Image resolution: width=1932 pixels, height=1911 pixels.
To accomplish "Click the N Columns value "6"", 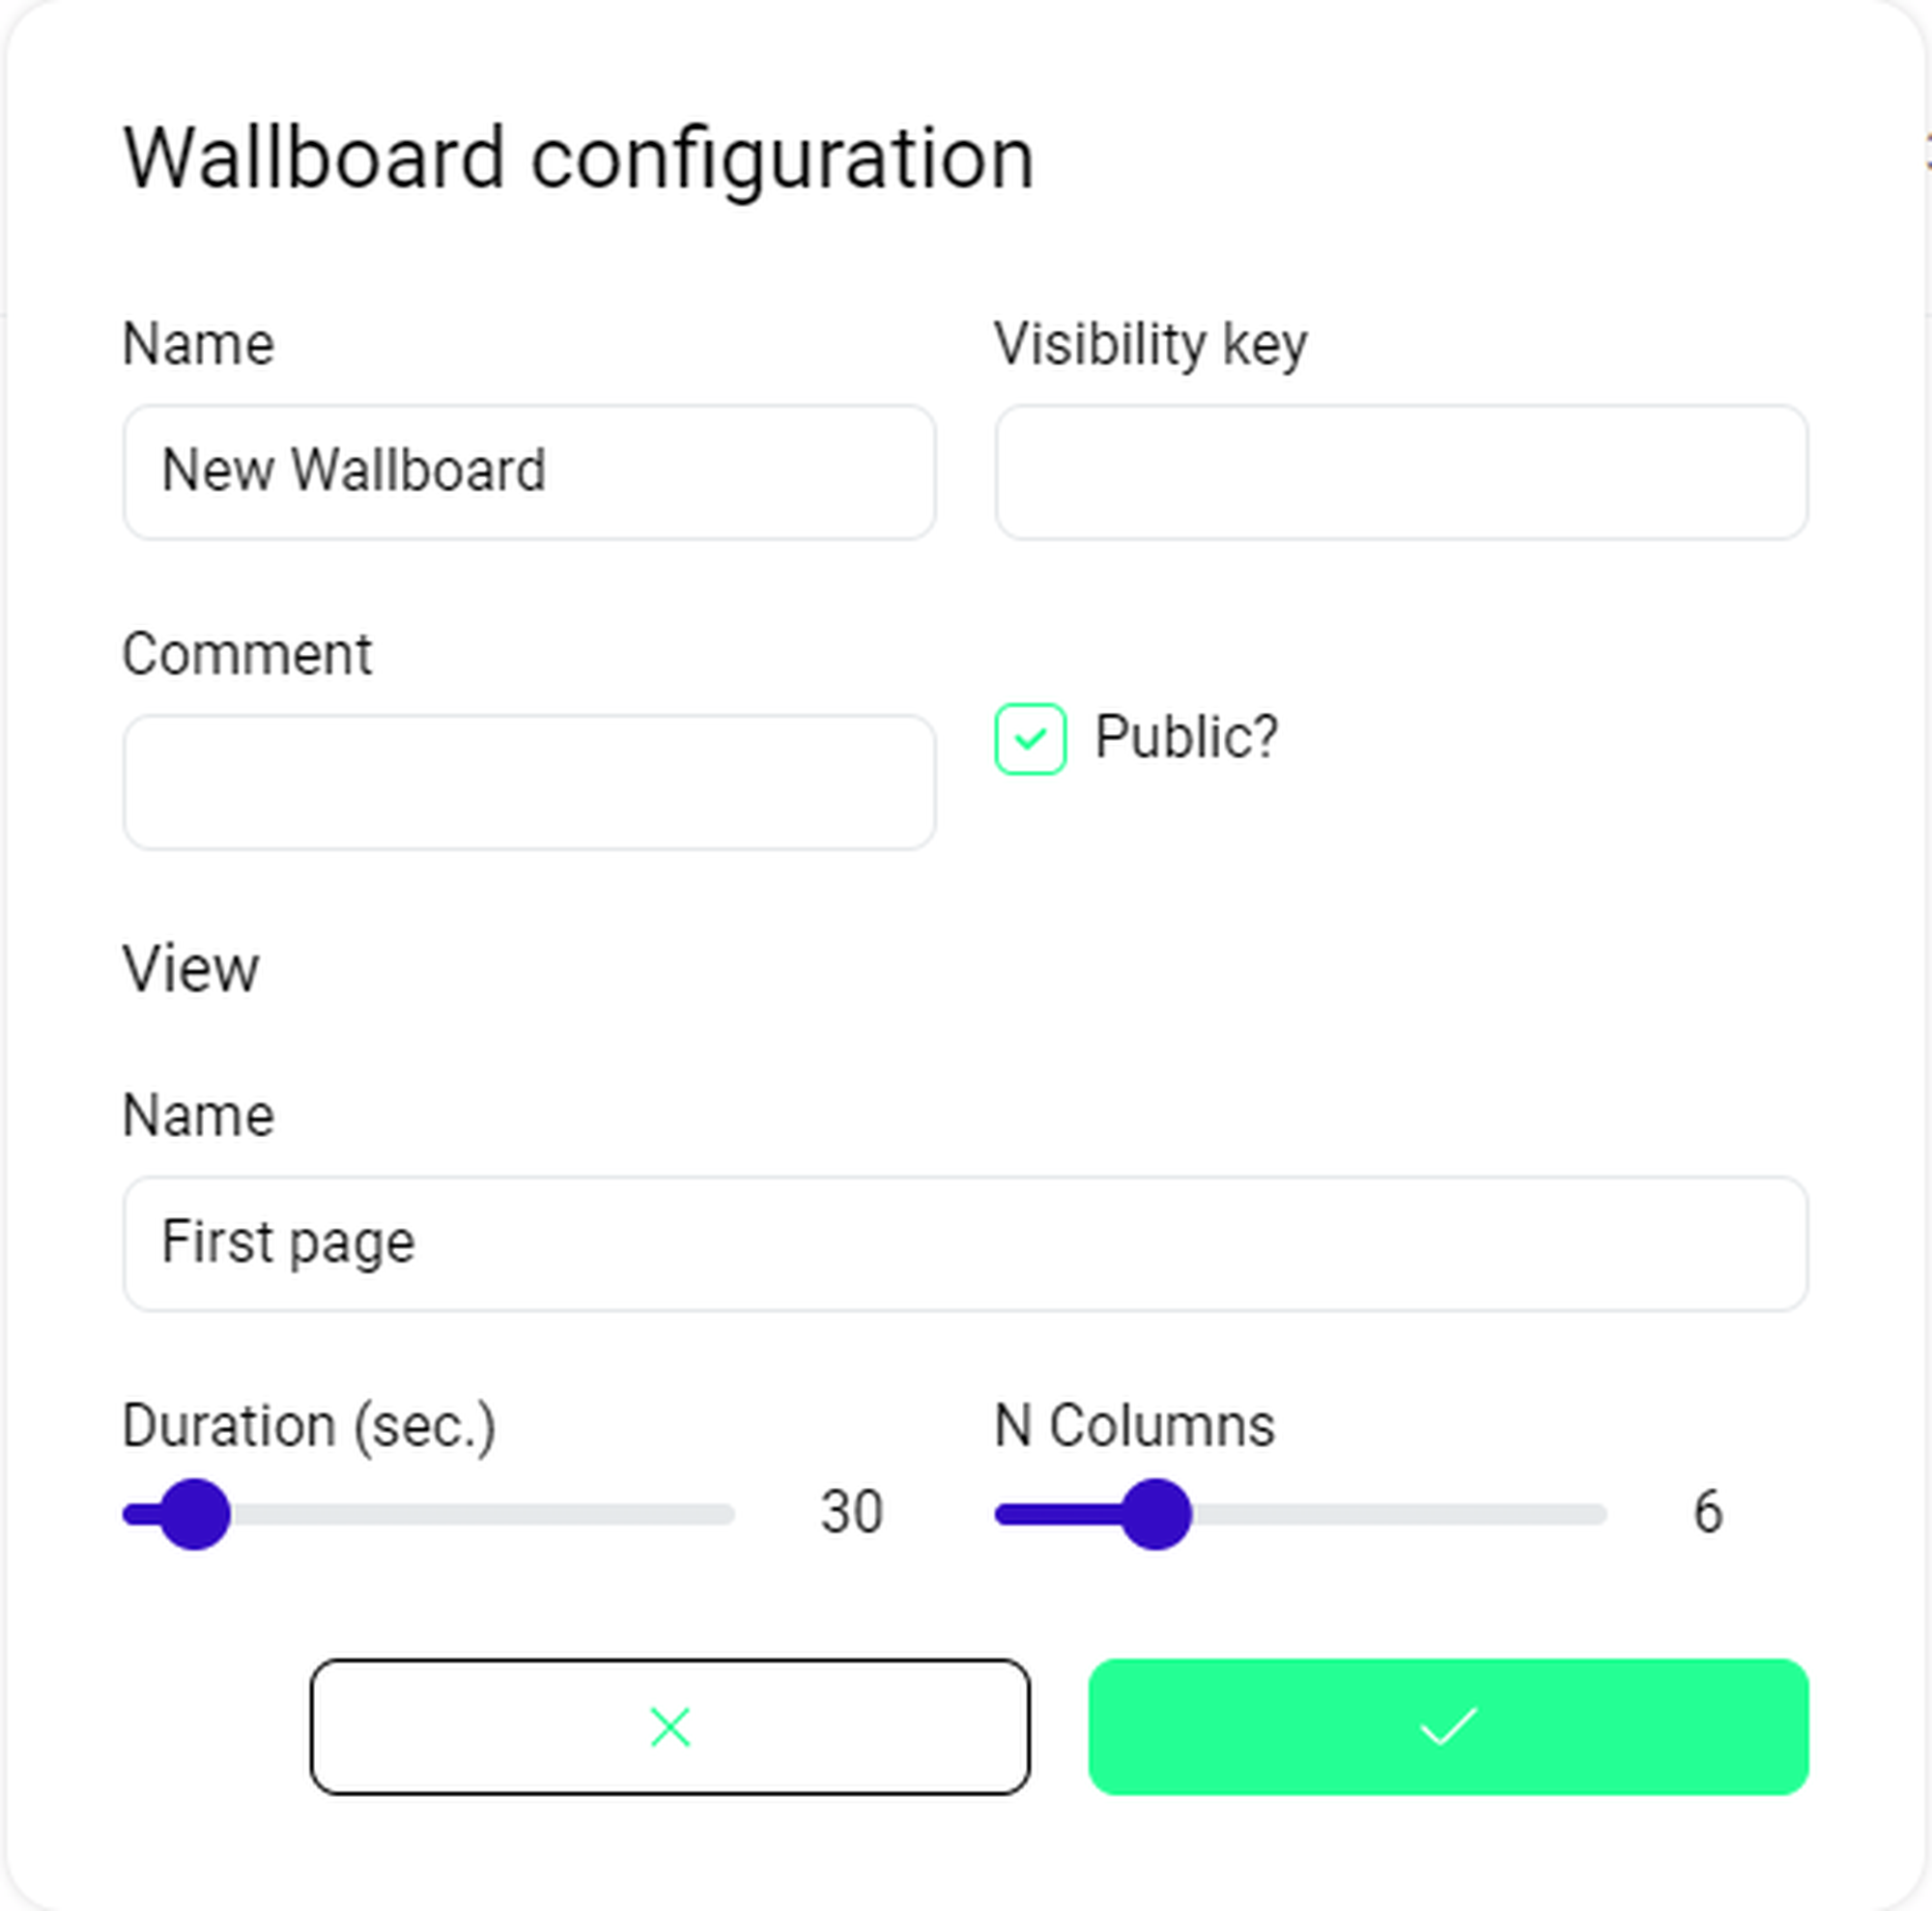I will coord(1707,1512).
